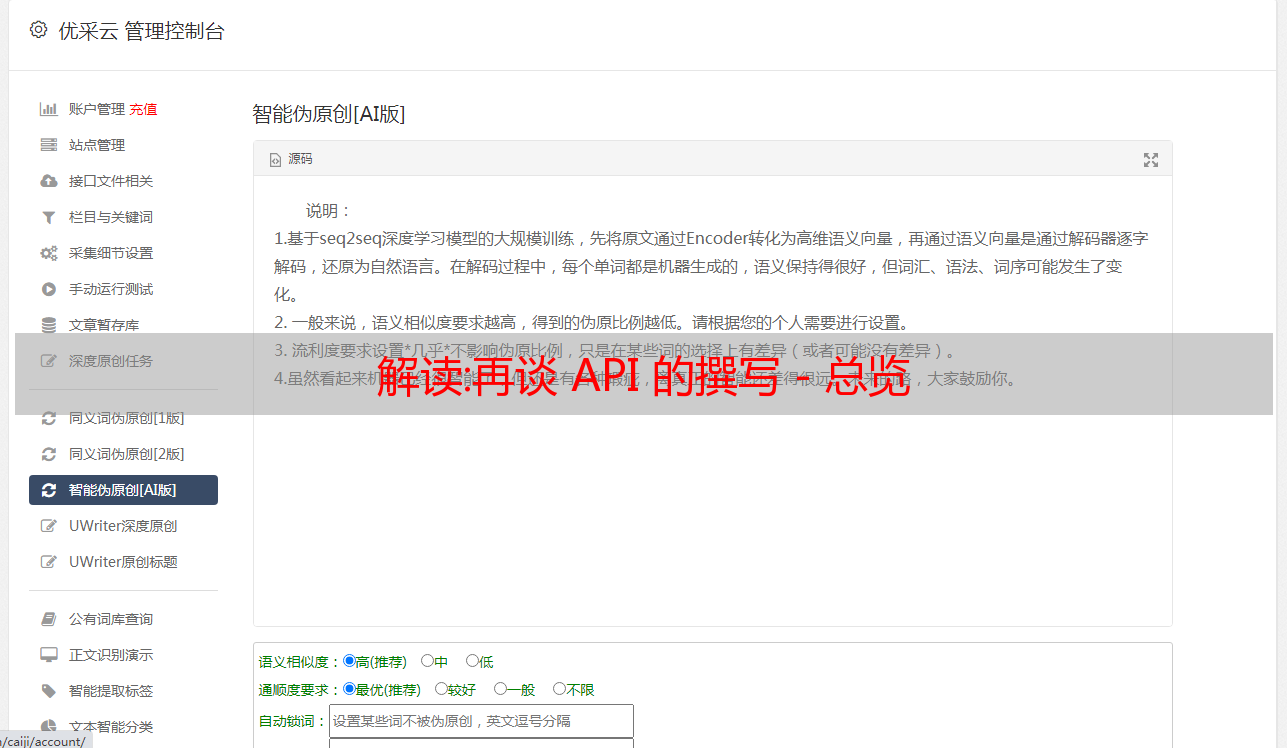Click inside the article editor text area

pos(712,401)
